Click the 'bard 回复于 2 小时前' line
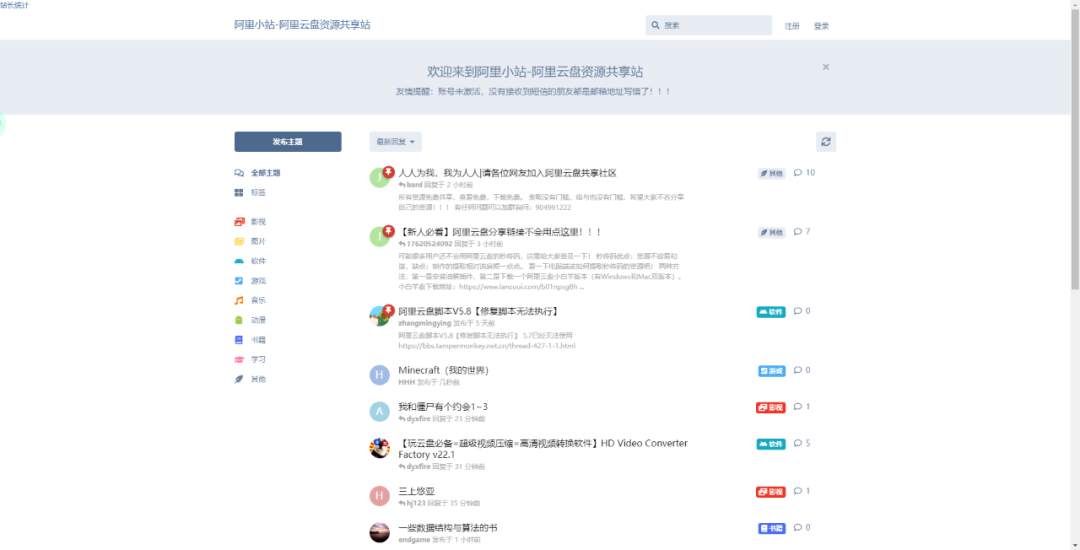 click(x=436, y=185)
